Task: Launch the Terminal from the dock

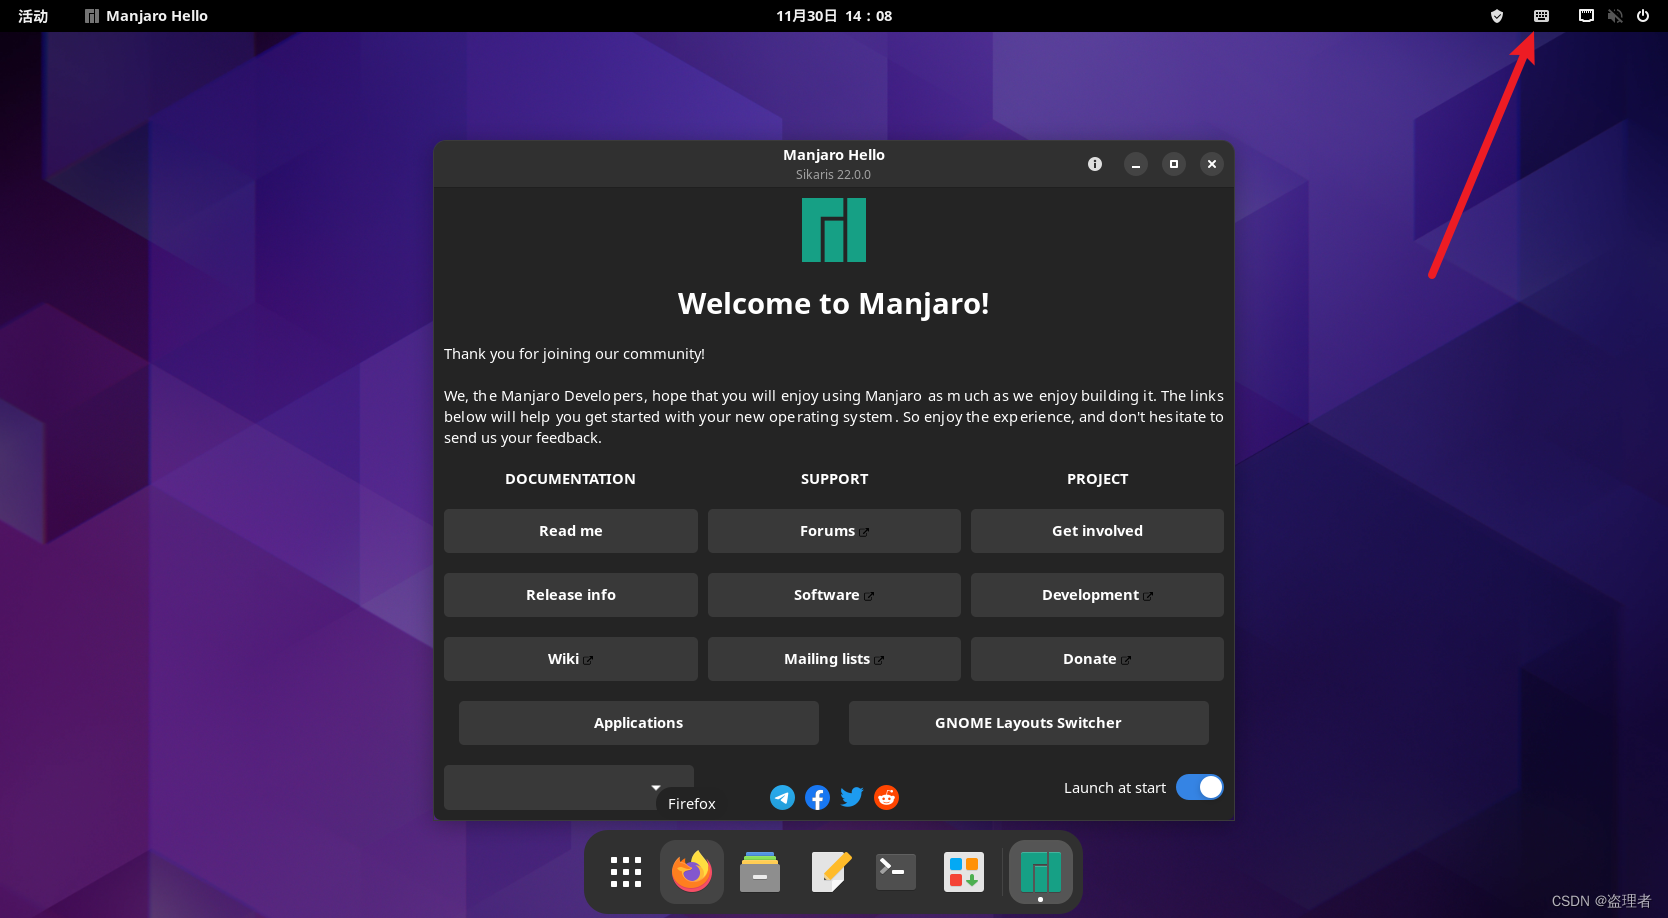Action: [896, 872]
